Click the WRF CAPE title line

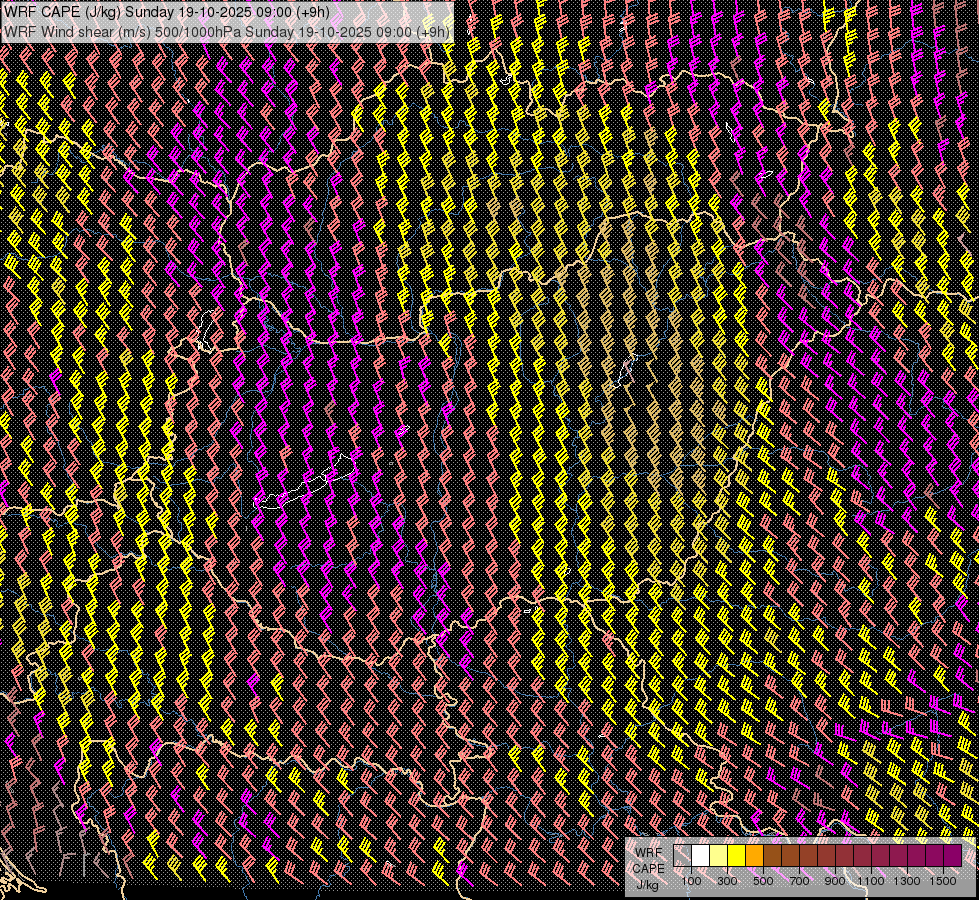(x=167, y=12)
